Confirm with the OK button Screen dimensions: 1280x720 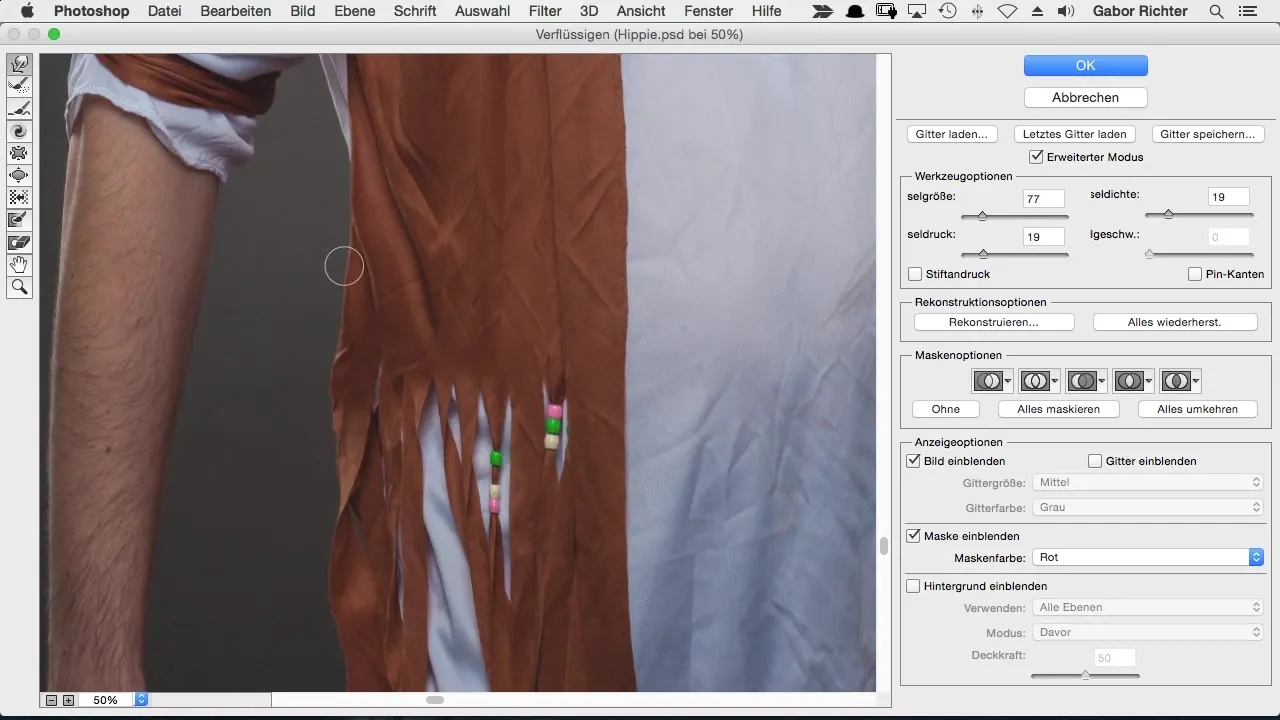pos(1085,66)
